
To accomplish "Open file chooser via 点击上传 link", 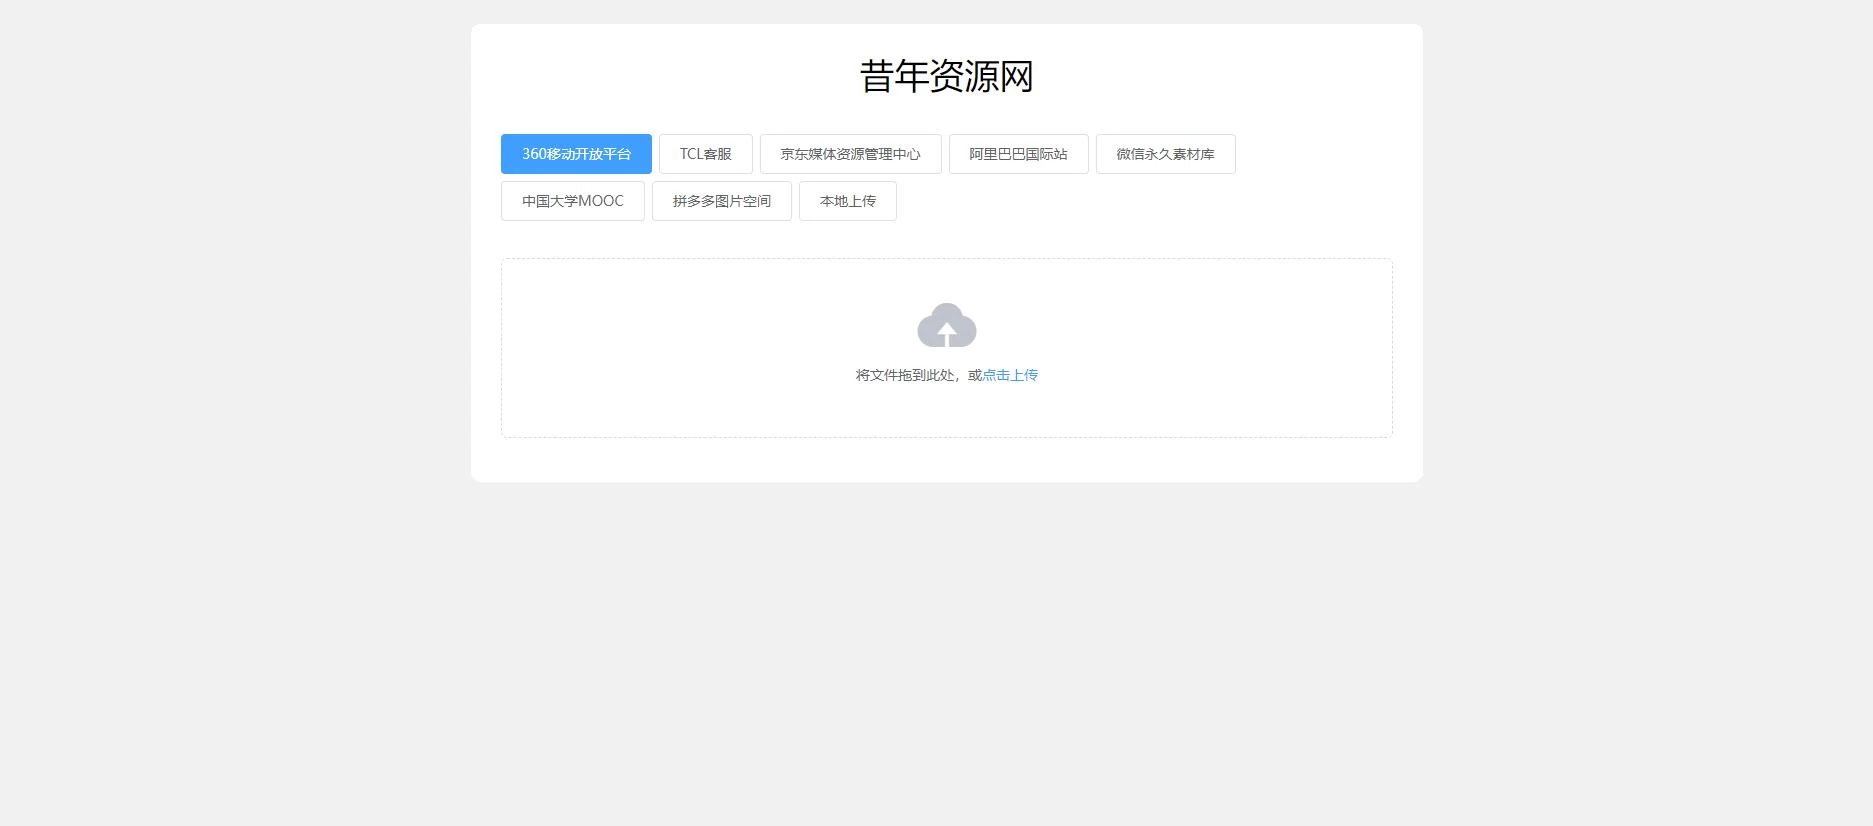I will [x=1010, y=375].
